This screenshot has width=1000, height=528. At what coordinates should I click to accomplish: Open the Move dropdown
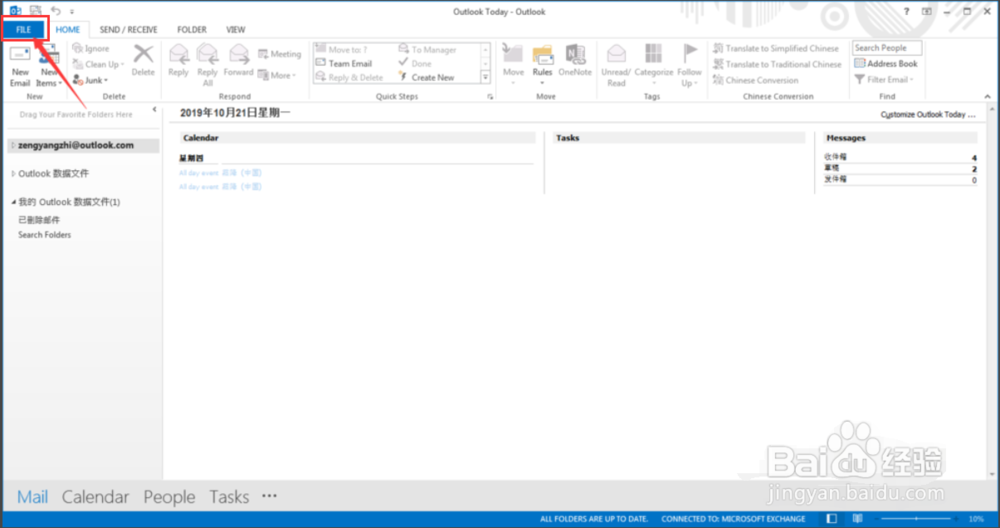[x=513, y=66]
